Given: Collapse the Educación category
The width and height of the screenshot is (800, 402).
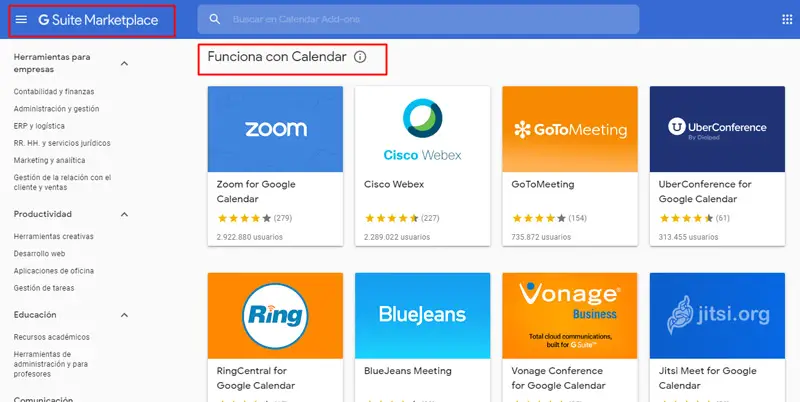Looking at the screenshot, I should coord(125,314).
